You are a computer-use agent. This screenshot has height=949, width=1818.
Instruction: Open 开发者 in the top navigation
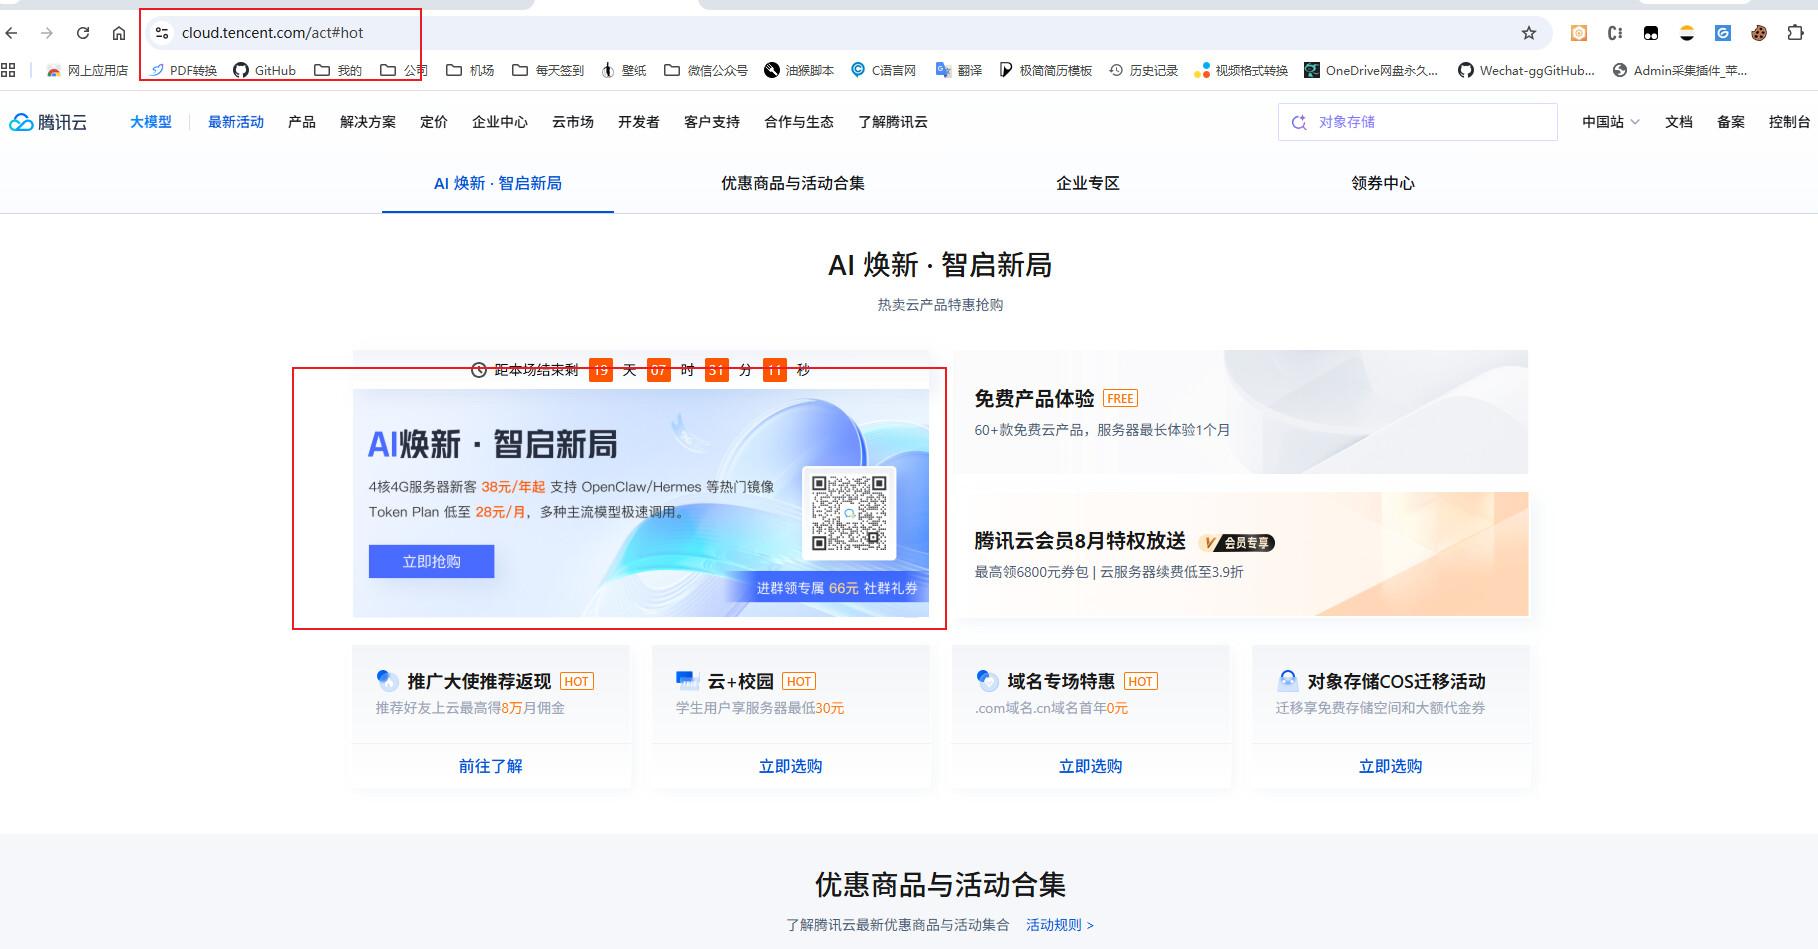coord(639,122)
